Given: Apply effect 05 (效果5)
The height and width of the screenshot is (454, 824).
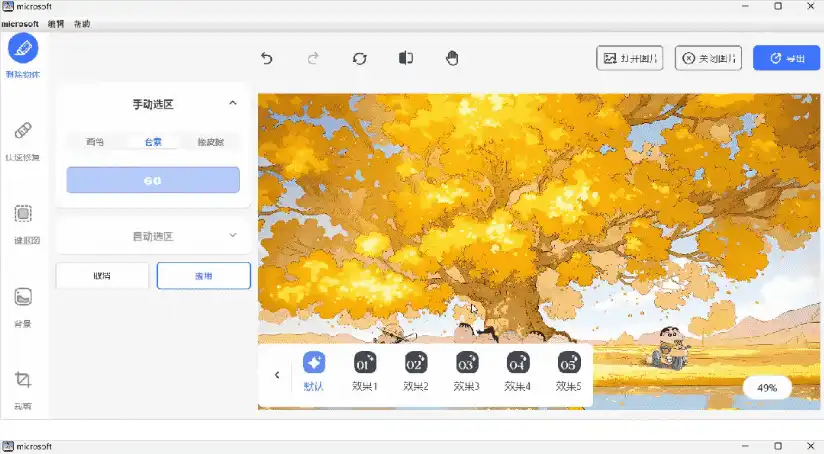Looking at the screenshot, I should point(569,372).
